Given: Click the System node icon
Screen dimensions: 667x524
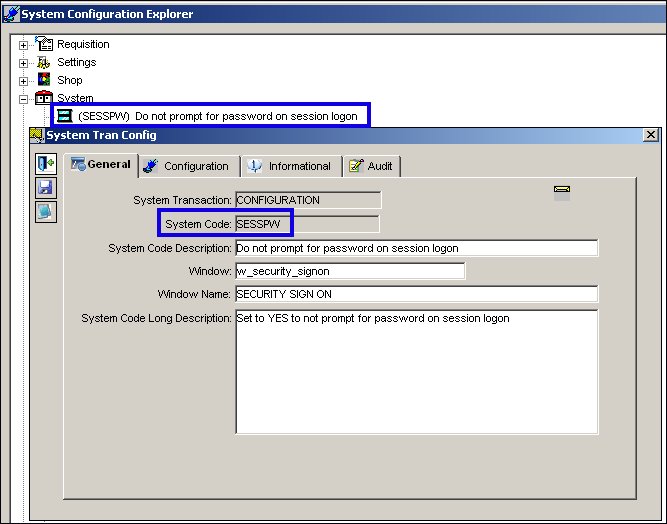Looking at the screenshot, I should click(x=44, y=98).
